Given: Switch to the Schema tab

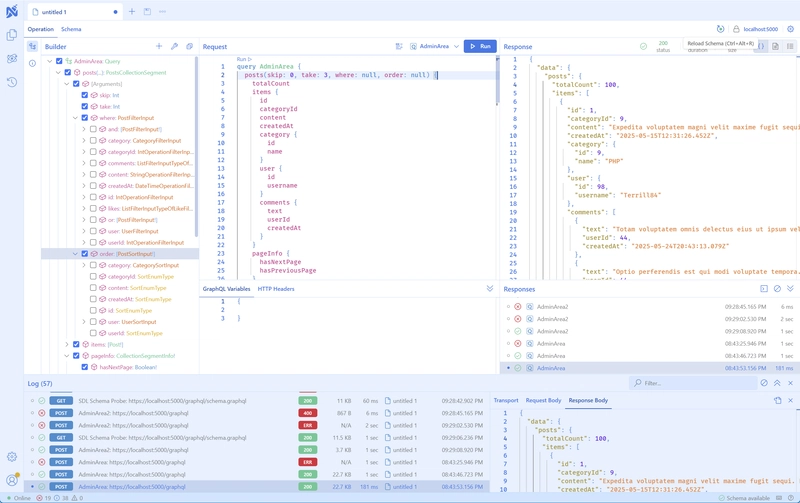Looking at the screenshot, I should [x=71, y=29].
